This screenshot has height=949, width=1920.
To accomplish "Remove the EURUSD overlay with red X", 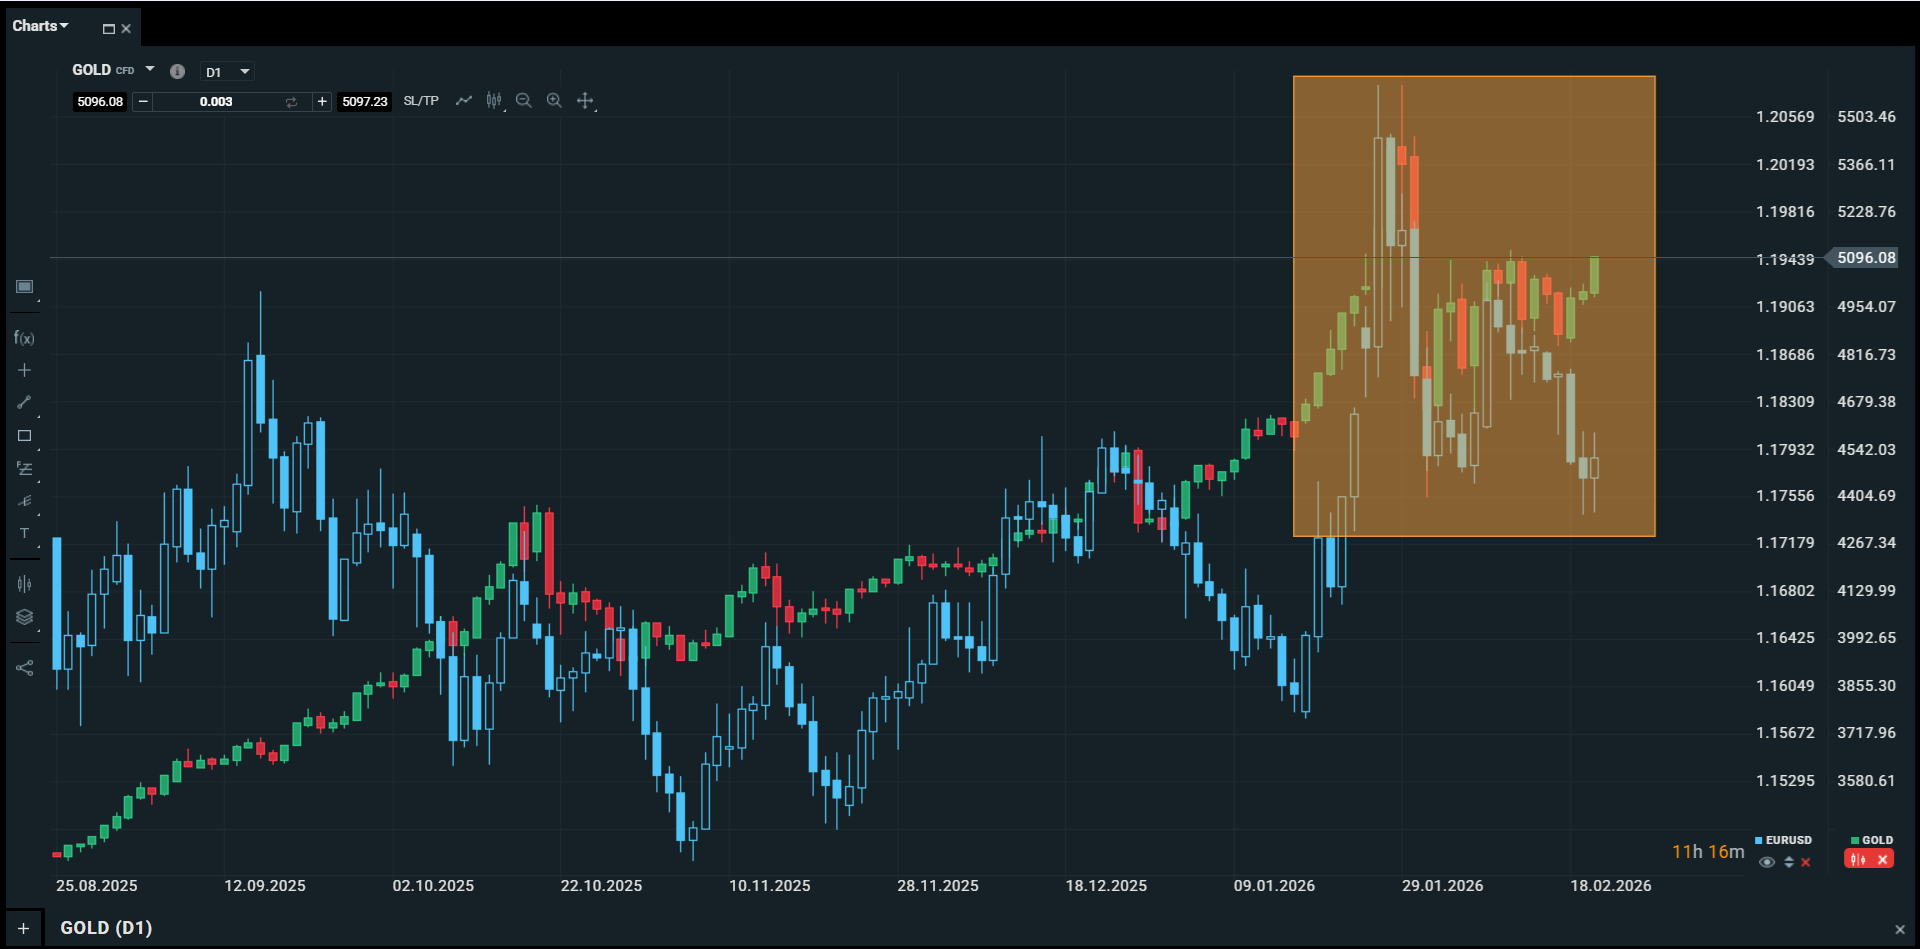I will tap(1806, 862).
